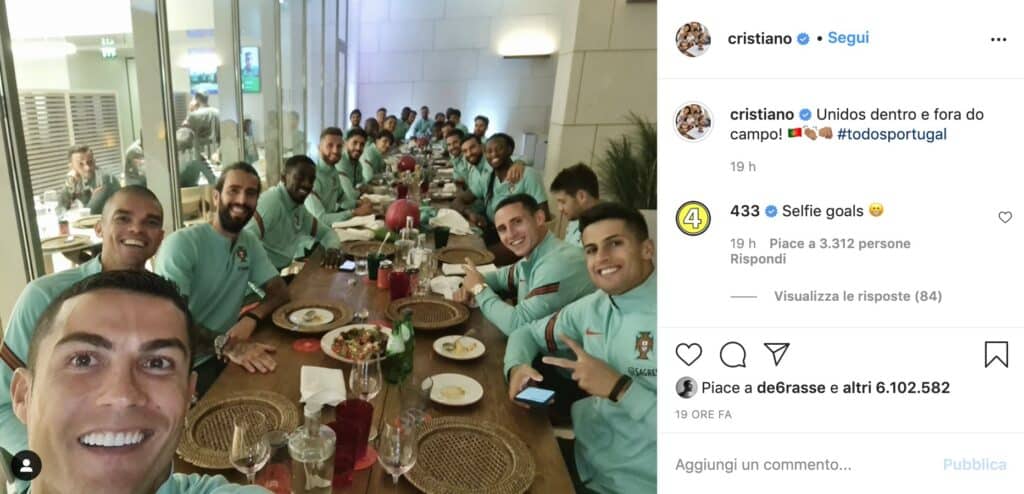Screen dimensions: 1024x494
Task: Open de6rasse small avatar beside likes
Action: (686, 387)
